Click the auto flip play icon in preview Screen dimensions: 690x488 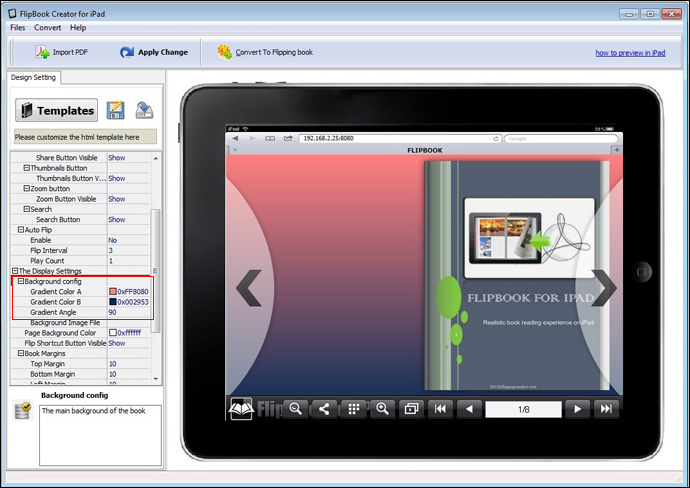point(411,409)
